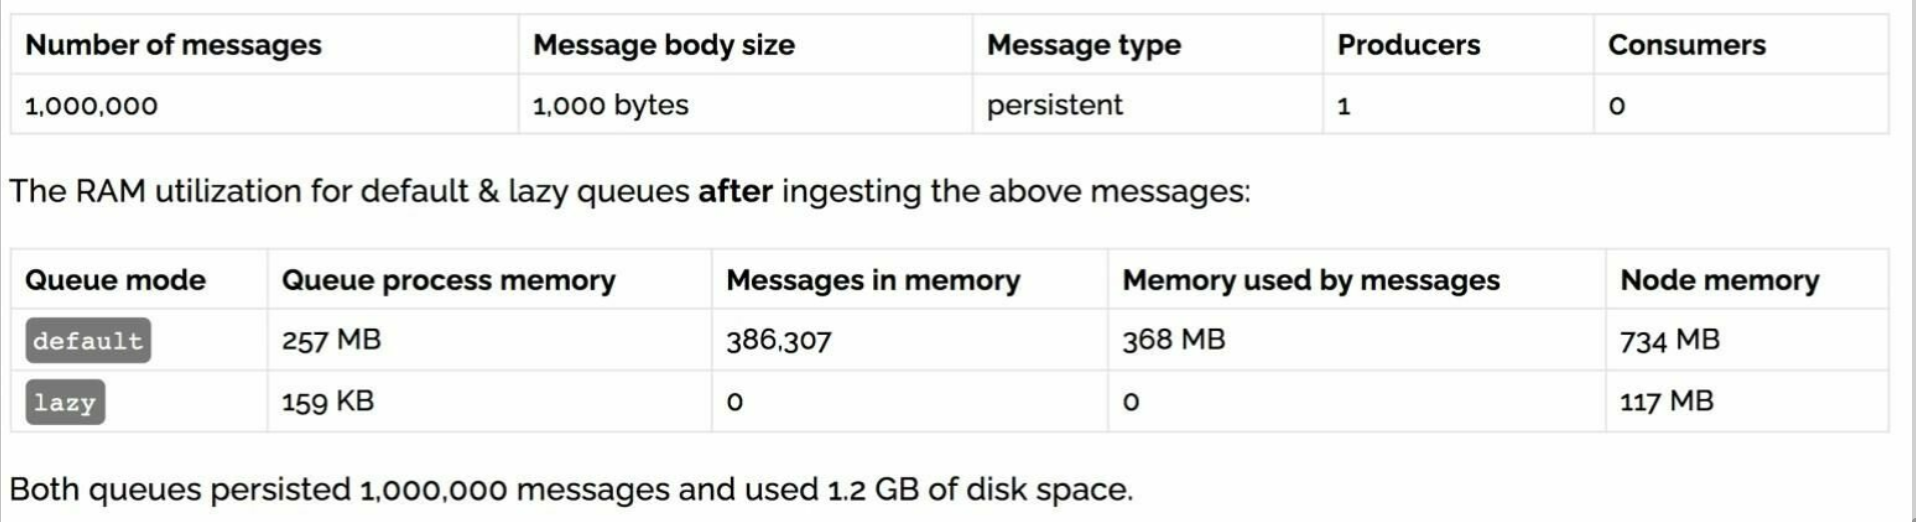Click the "734 MB" node memory value
Viewport: 1916px width, 522px height.
point(1669,340)
